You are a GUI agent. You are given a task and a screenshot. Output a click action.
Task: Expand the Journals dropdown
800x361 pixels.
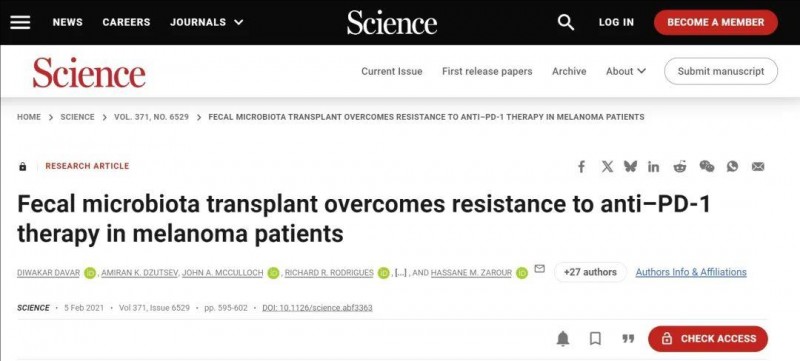207,22
